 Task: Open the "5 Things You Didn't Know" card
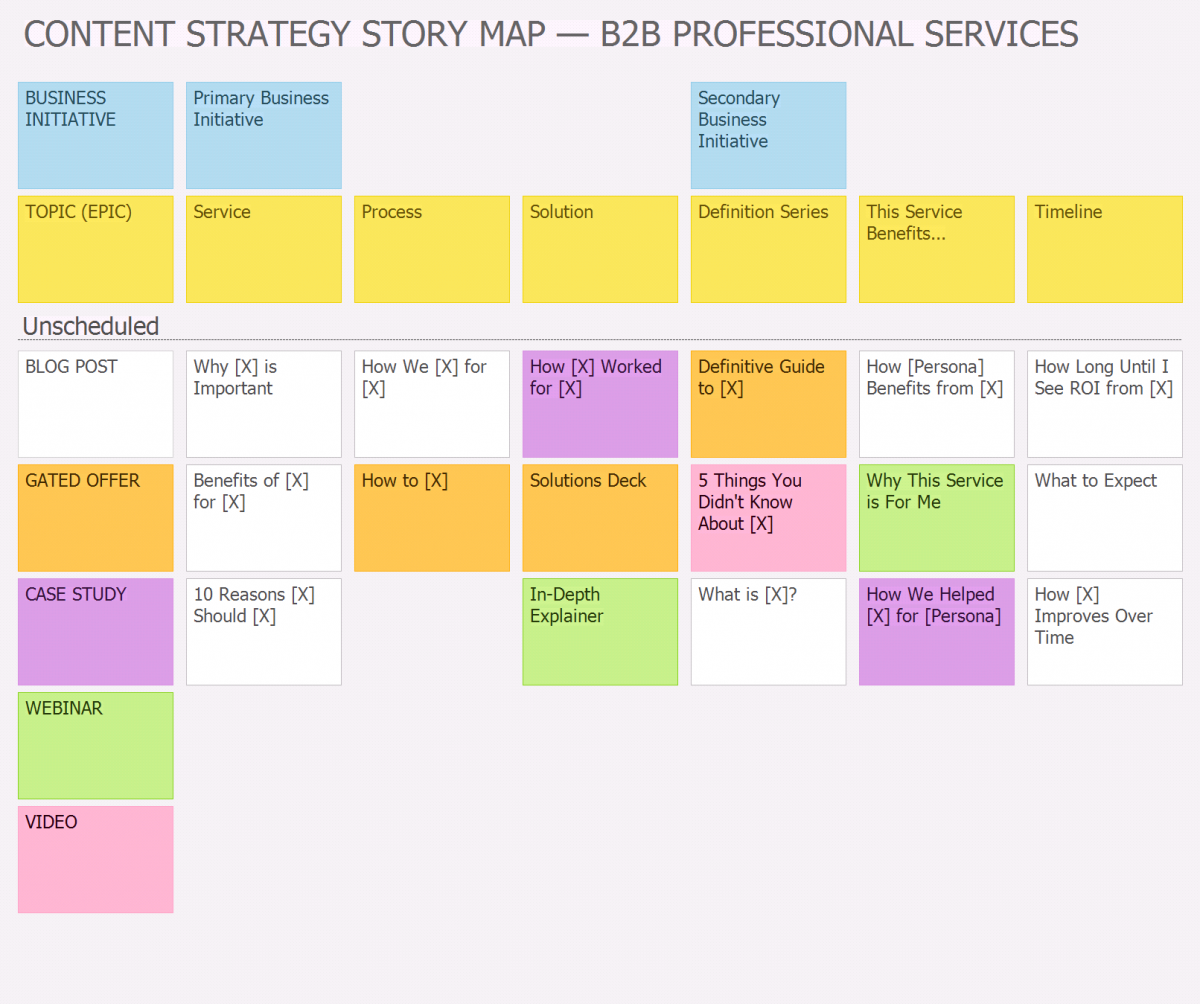tap(768, 518)
